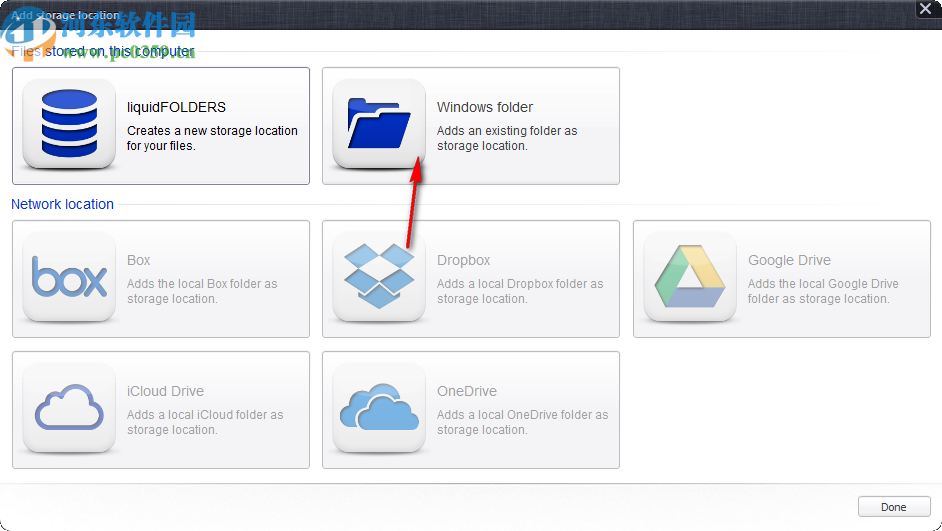Close the Add storage location dialog
Viewport: 942px width, 531px height.
(926, 9)
